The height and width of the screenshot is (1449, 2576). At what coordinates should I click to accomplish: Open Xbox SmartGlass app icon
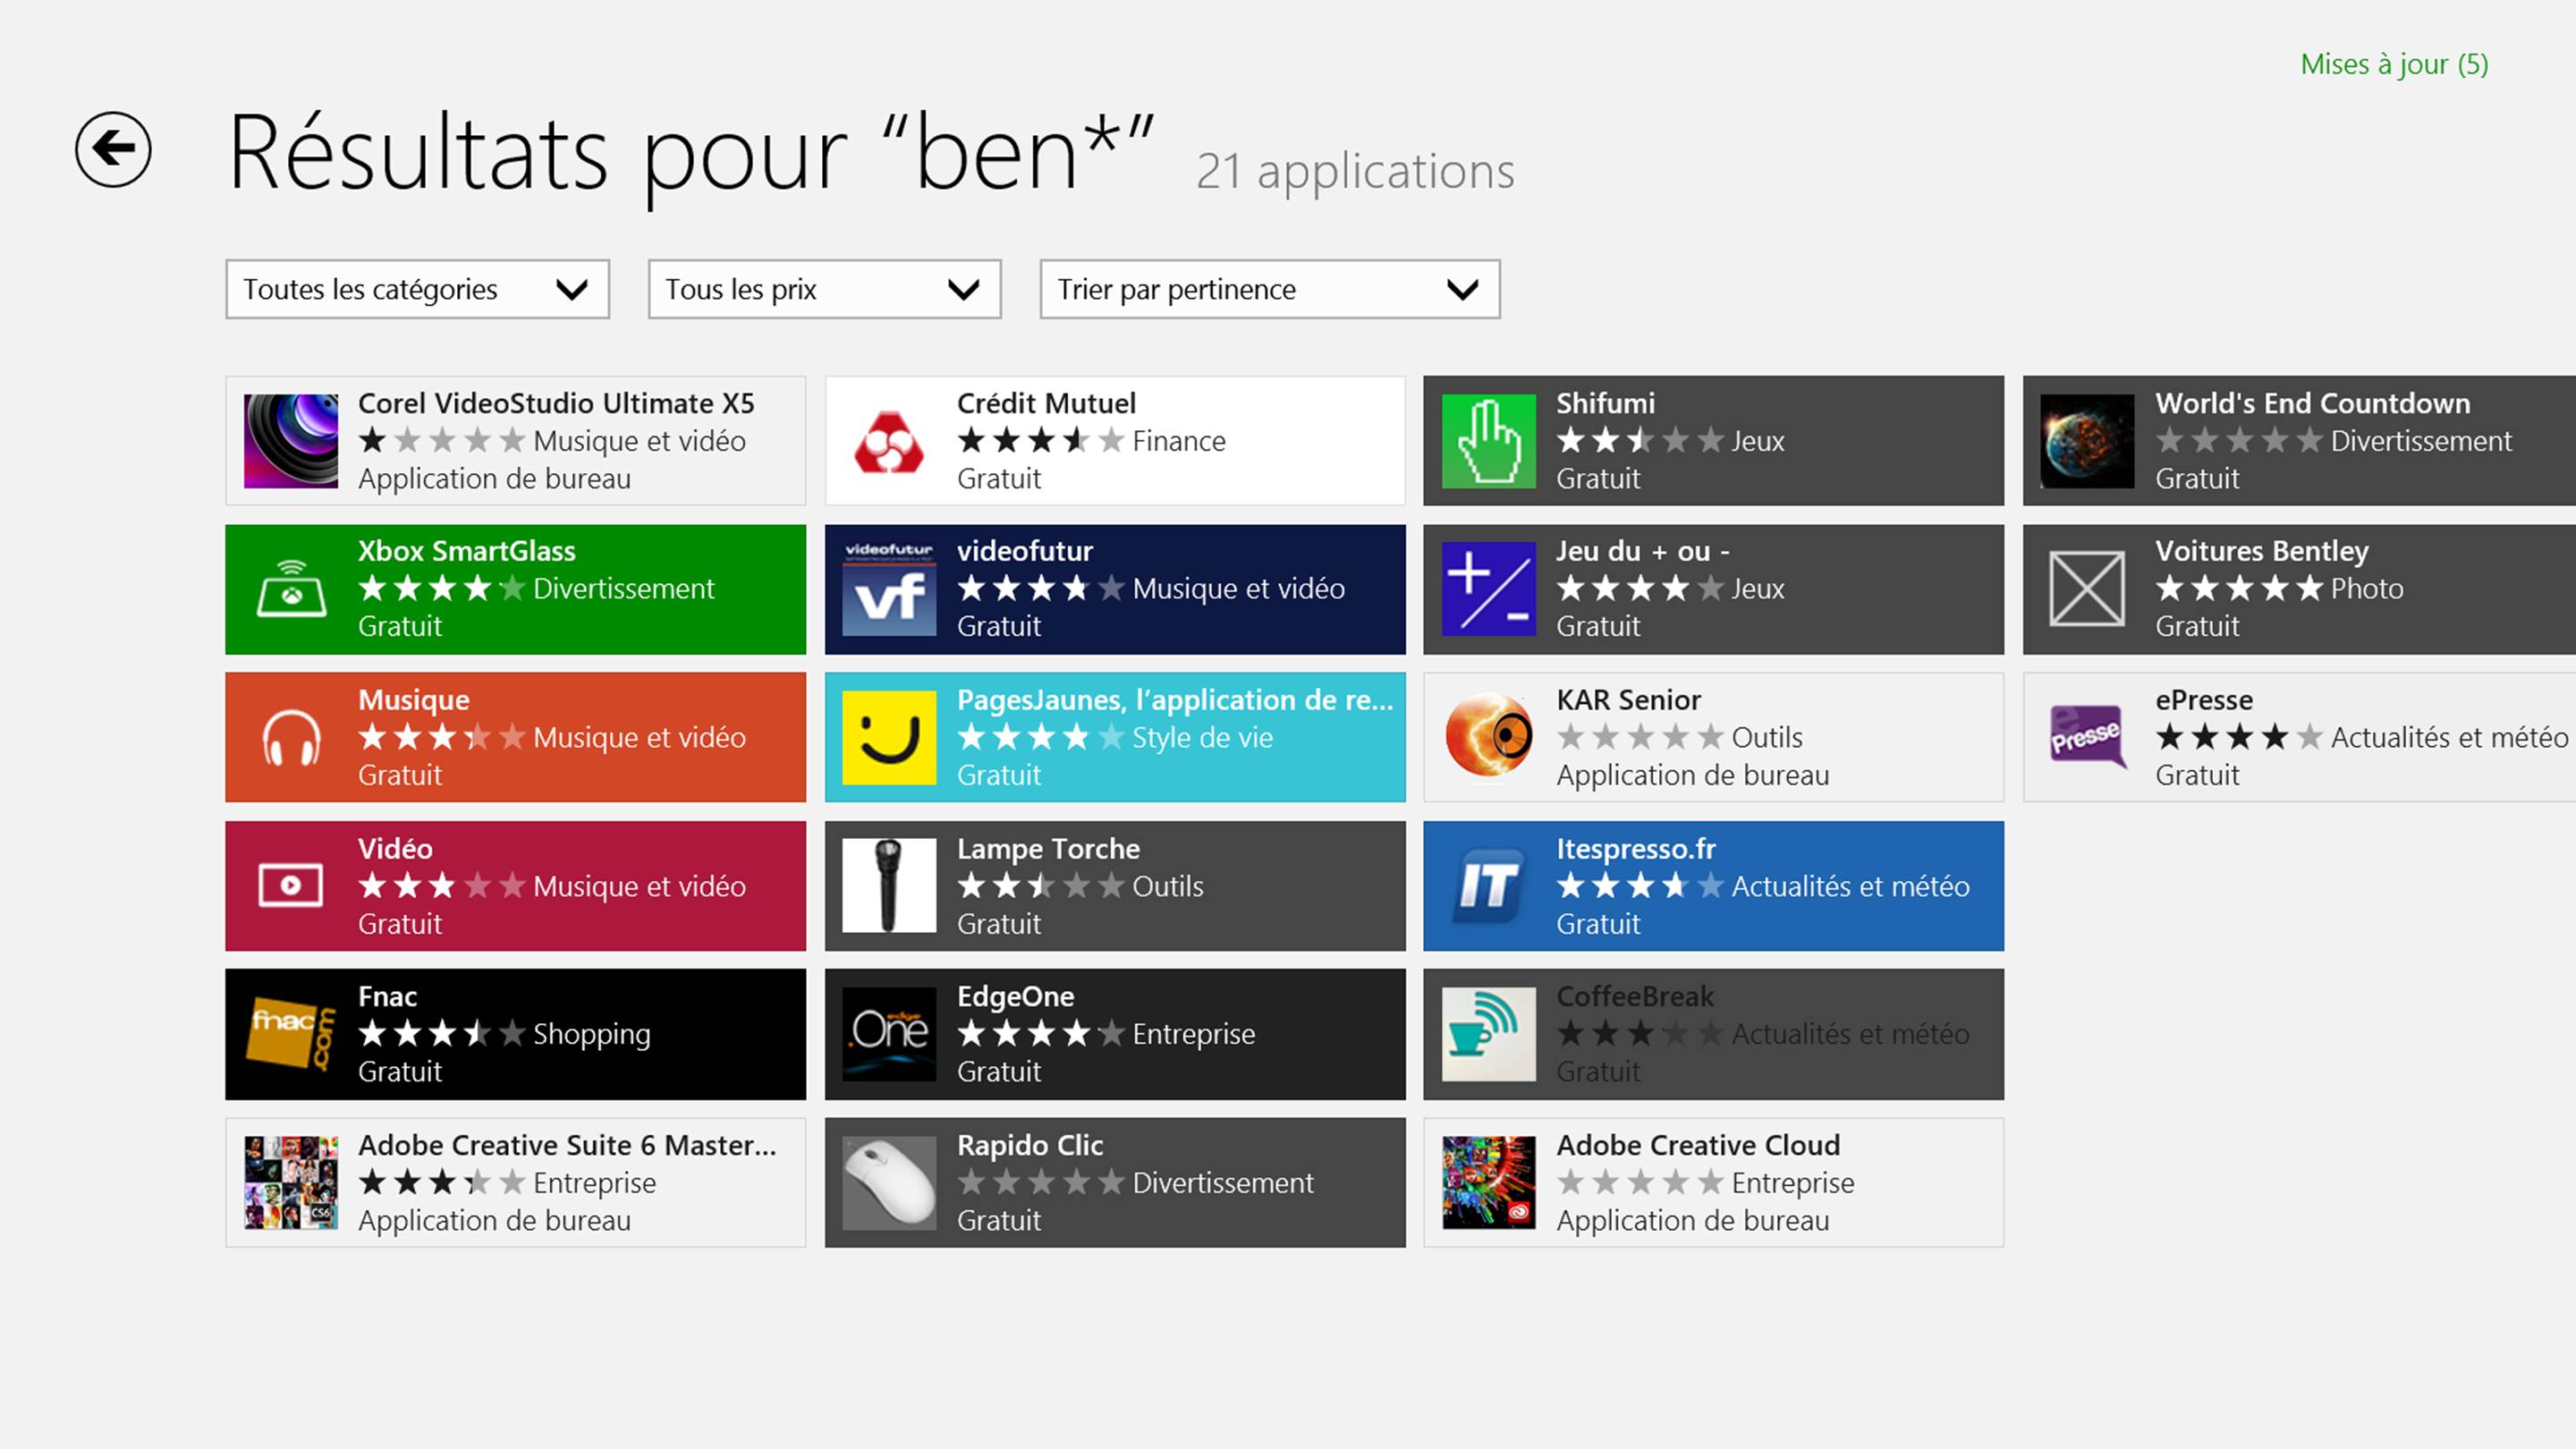(x=291, y=589)
